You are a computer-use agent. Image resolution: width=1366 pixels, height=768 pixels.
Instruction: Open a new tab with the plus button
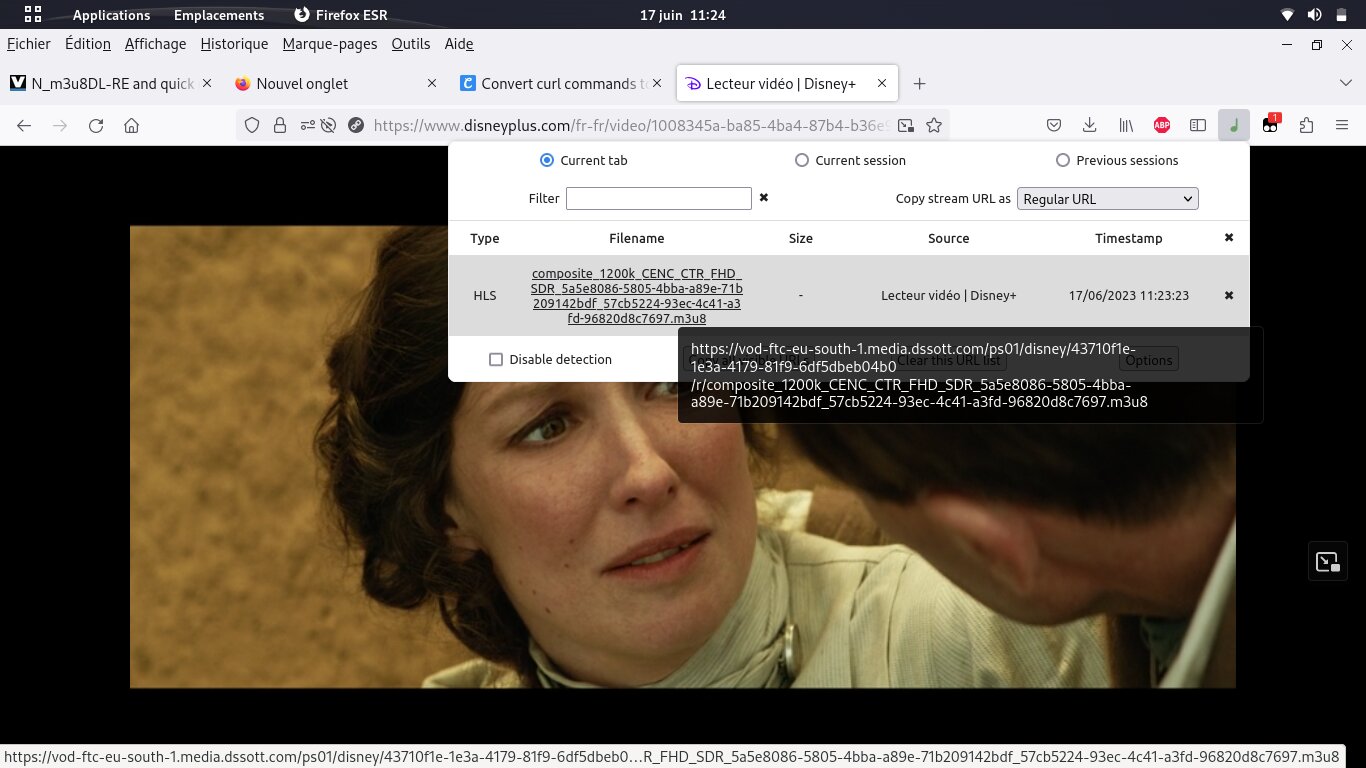pos(920,83)
